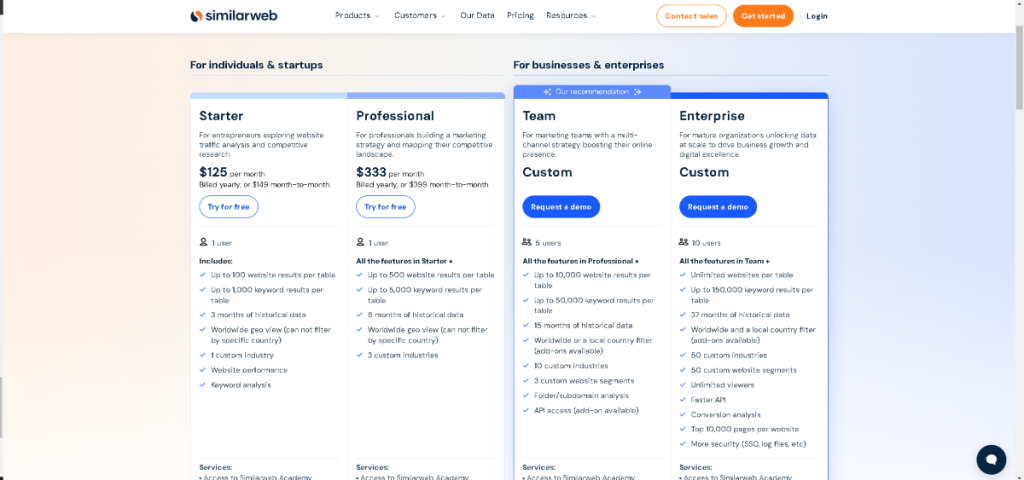Request a demo for the Team plan
The width and height of the screenshot is (1024, 480).
coord(561,207)
